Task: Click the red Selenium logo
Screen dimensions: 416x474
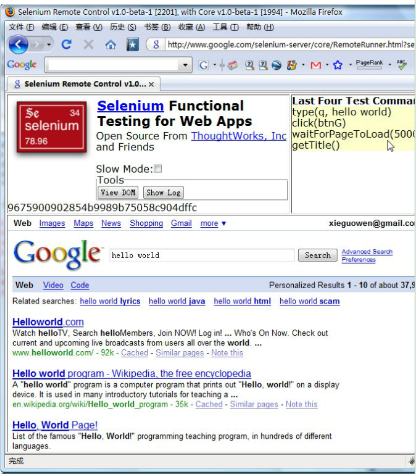Action: point(52,127)
